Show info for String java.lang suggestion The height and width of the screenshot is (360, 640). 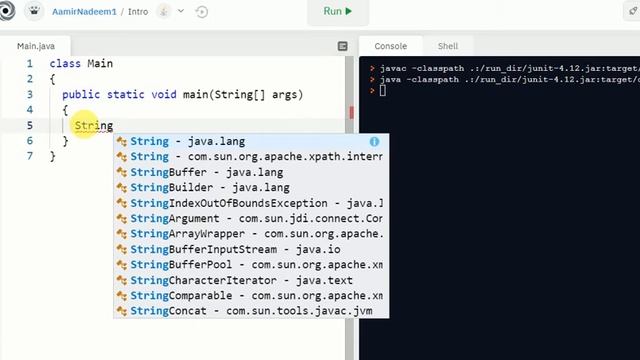374,142
